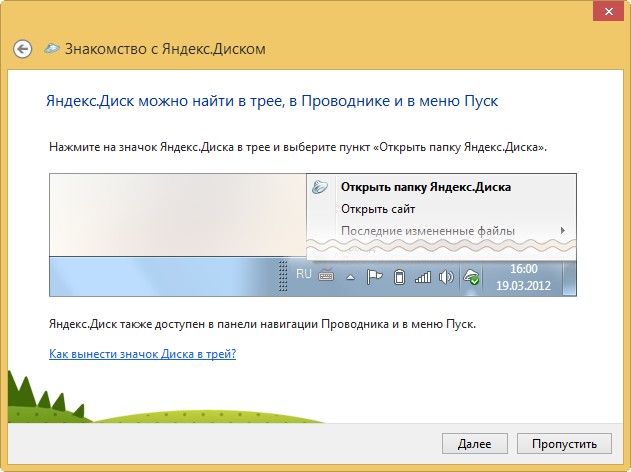The height and width of the screenshot is (472, 631).
Task: Click the instruction text Нажмите на значок
Action: tap(298, 147)
